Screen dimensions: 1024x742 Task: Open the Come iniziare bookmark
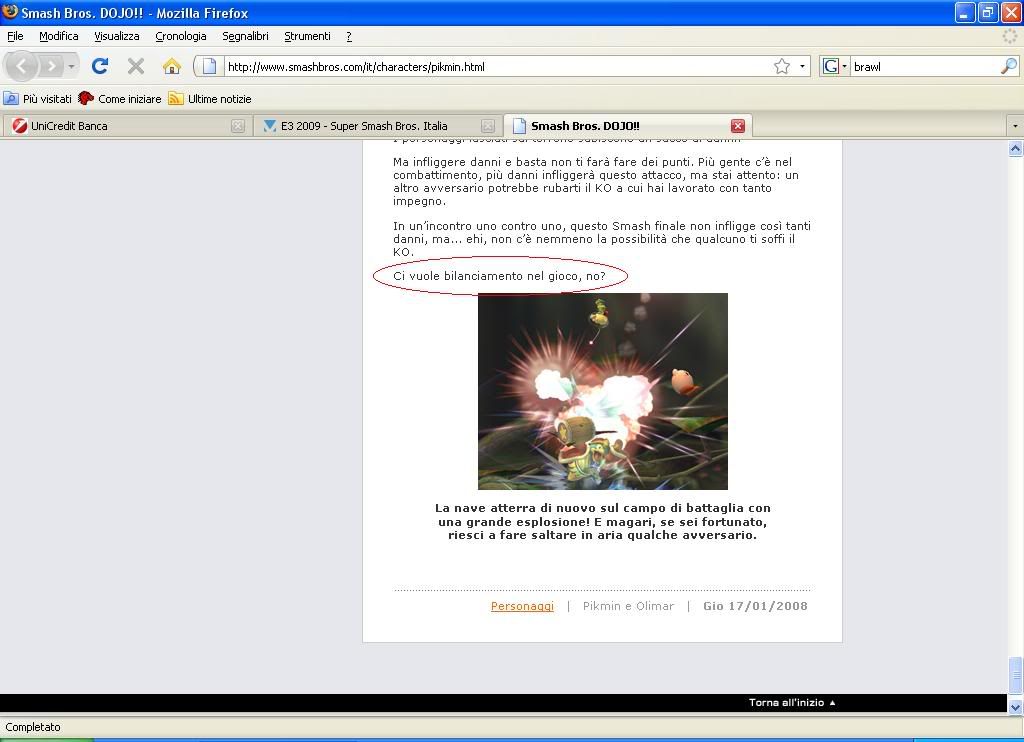click(x=120, y=99)
